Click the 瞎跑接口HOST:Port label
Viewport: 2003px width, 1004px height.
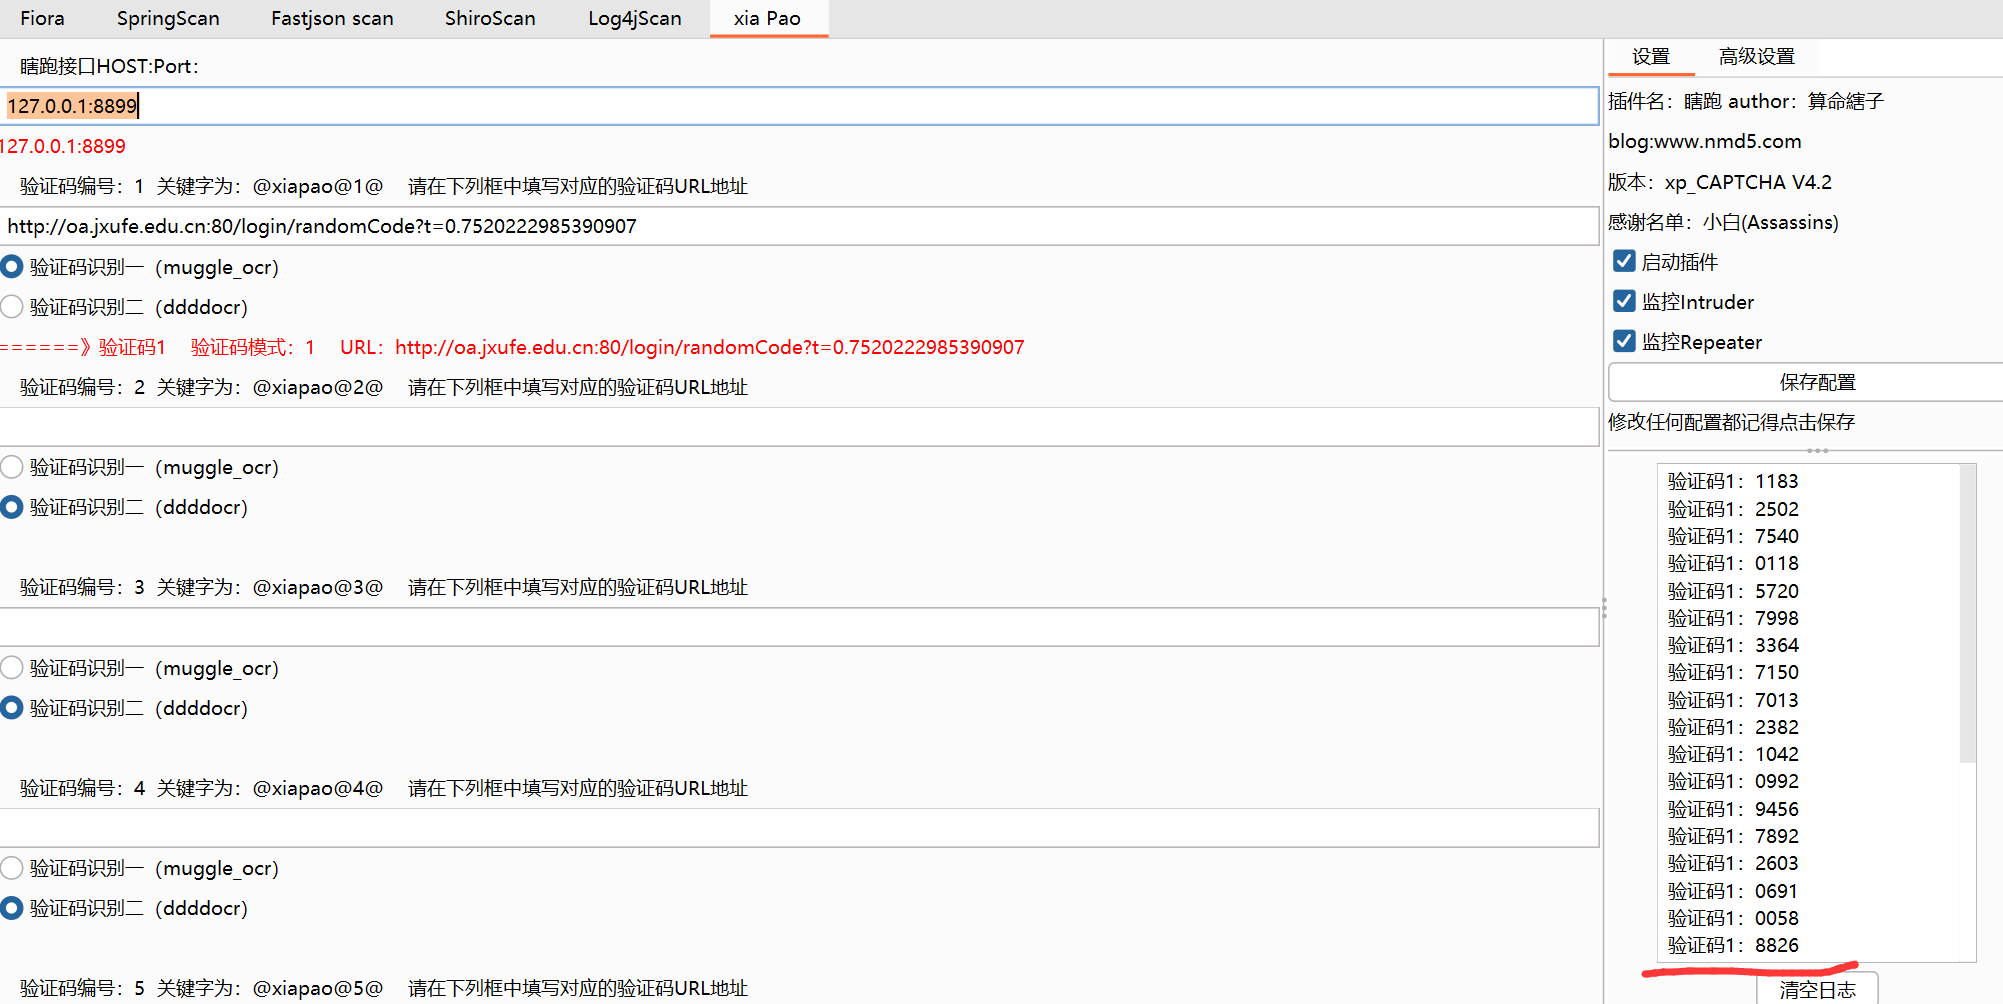pos(109,66)
